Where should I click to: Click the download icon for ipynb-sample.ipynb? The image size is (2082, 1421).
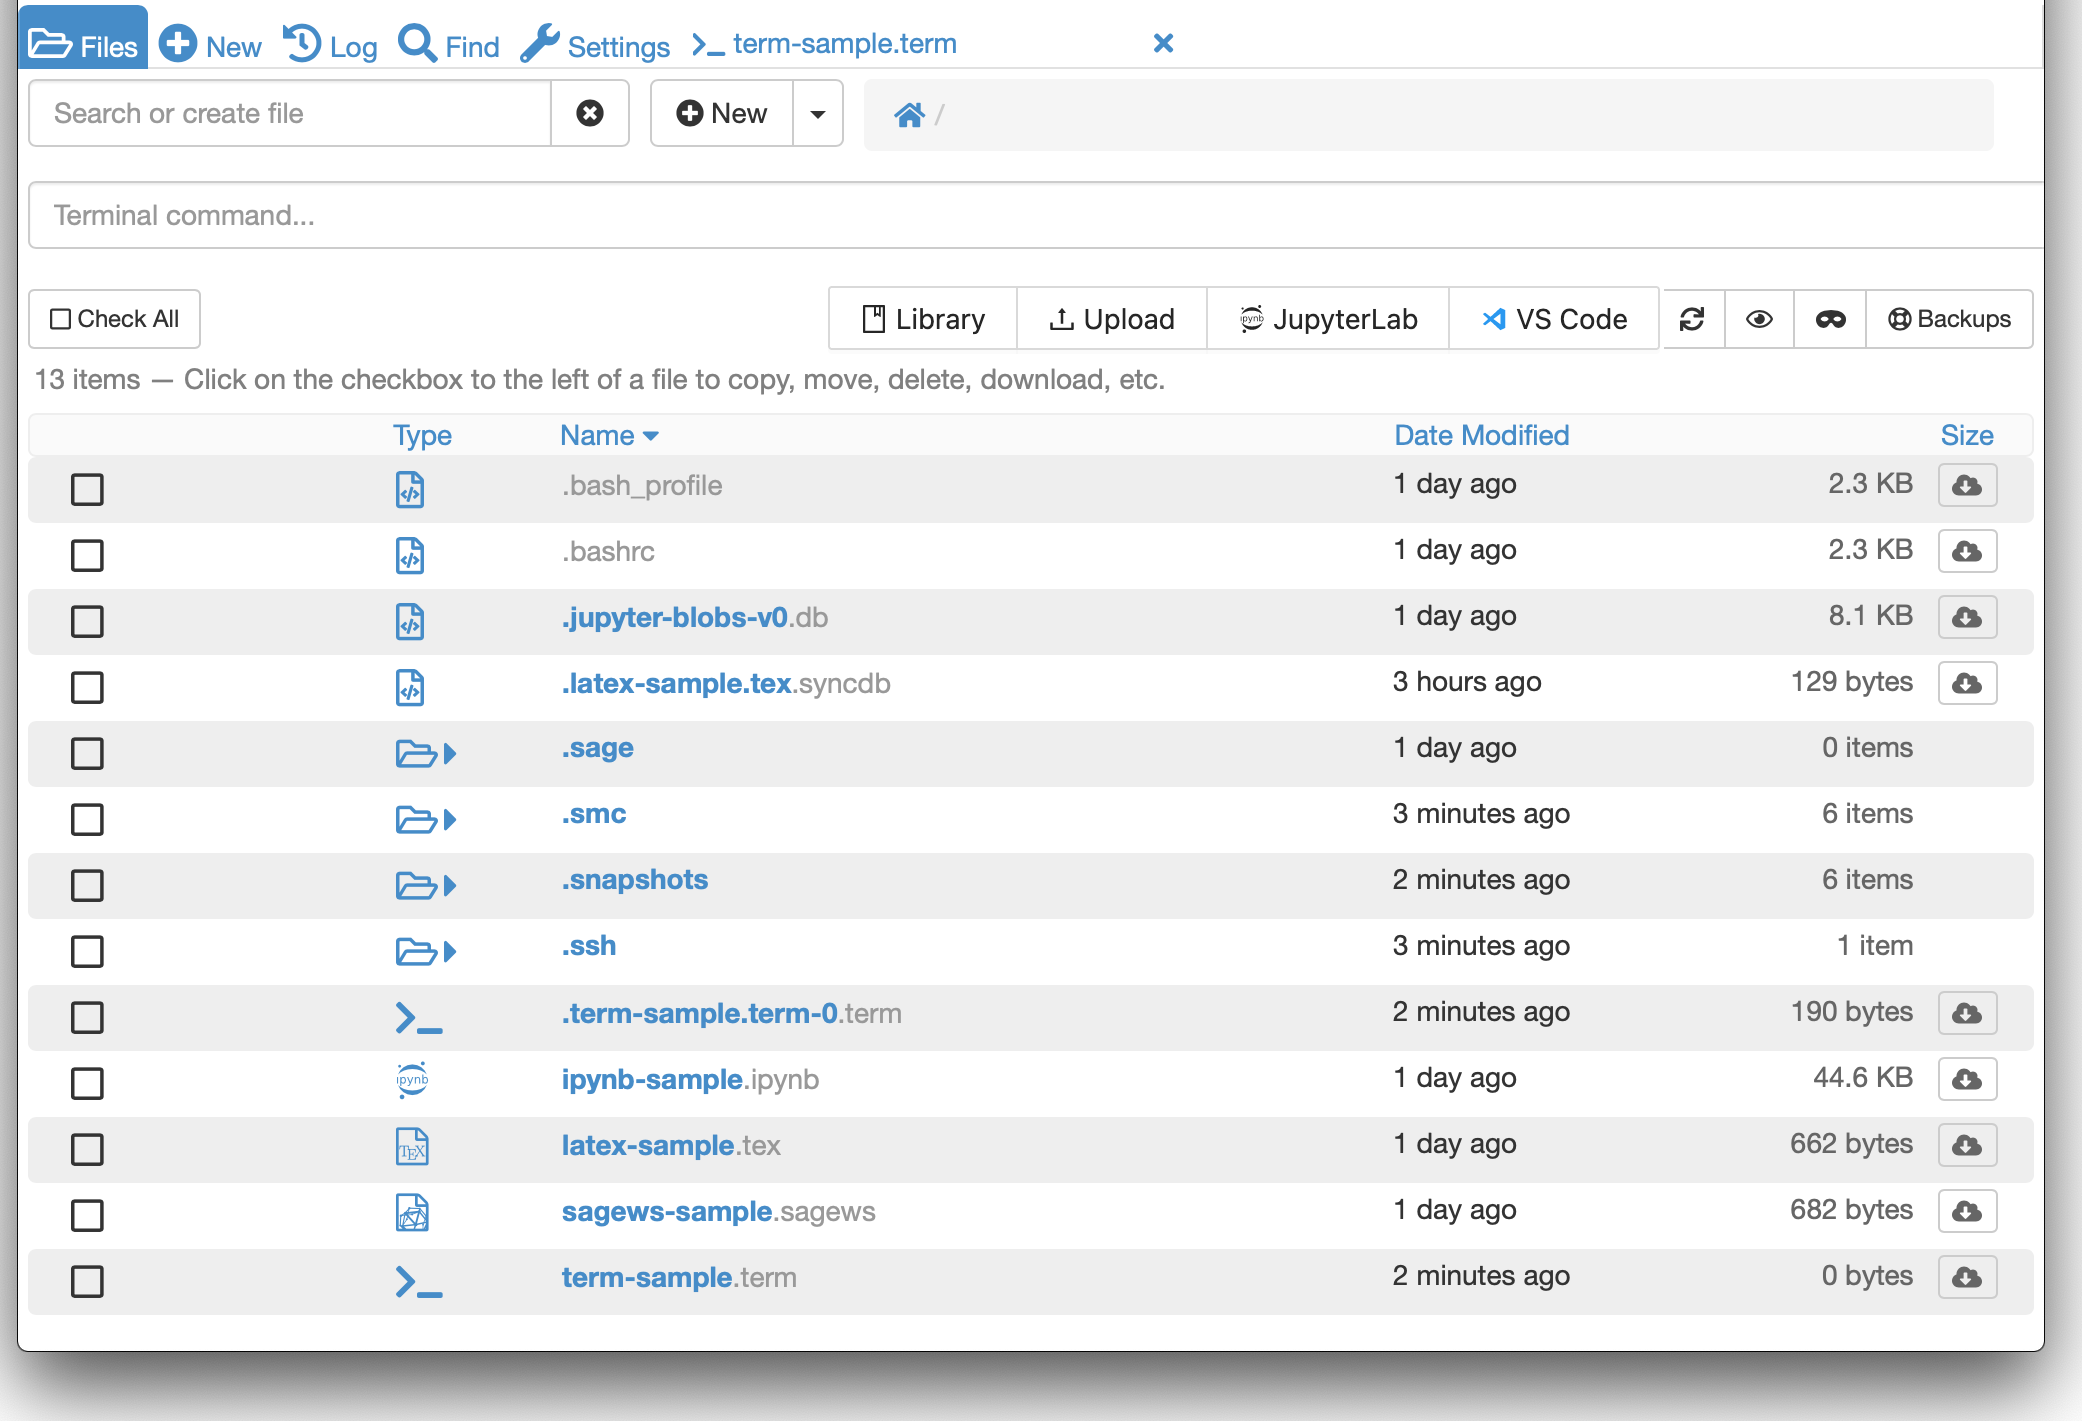point(1967,1079)
